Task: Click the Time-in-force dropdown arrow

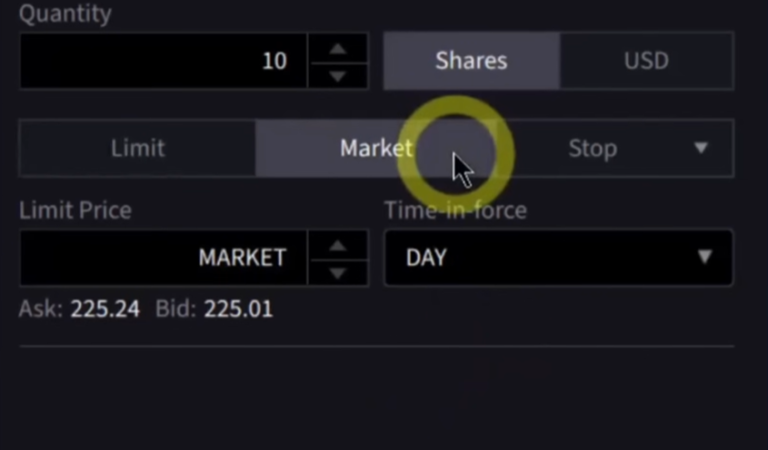Action: (x=705, y=257)
